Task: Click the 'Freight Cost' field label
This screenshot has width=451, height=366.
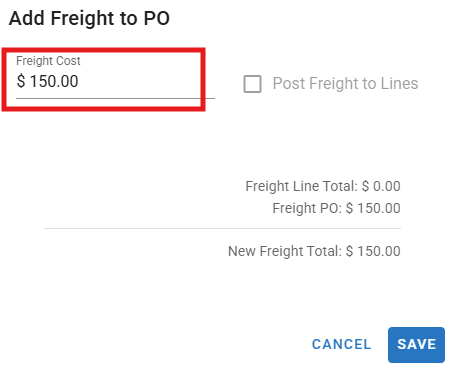Action: click(48, 61)
